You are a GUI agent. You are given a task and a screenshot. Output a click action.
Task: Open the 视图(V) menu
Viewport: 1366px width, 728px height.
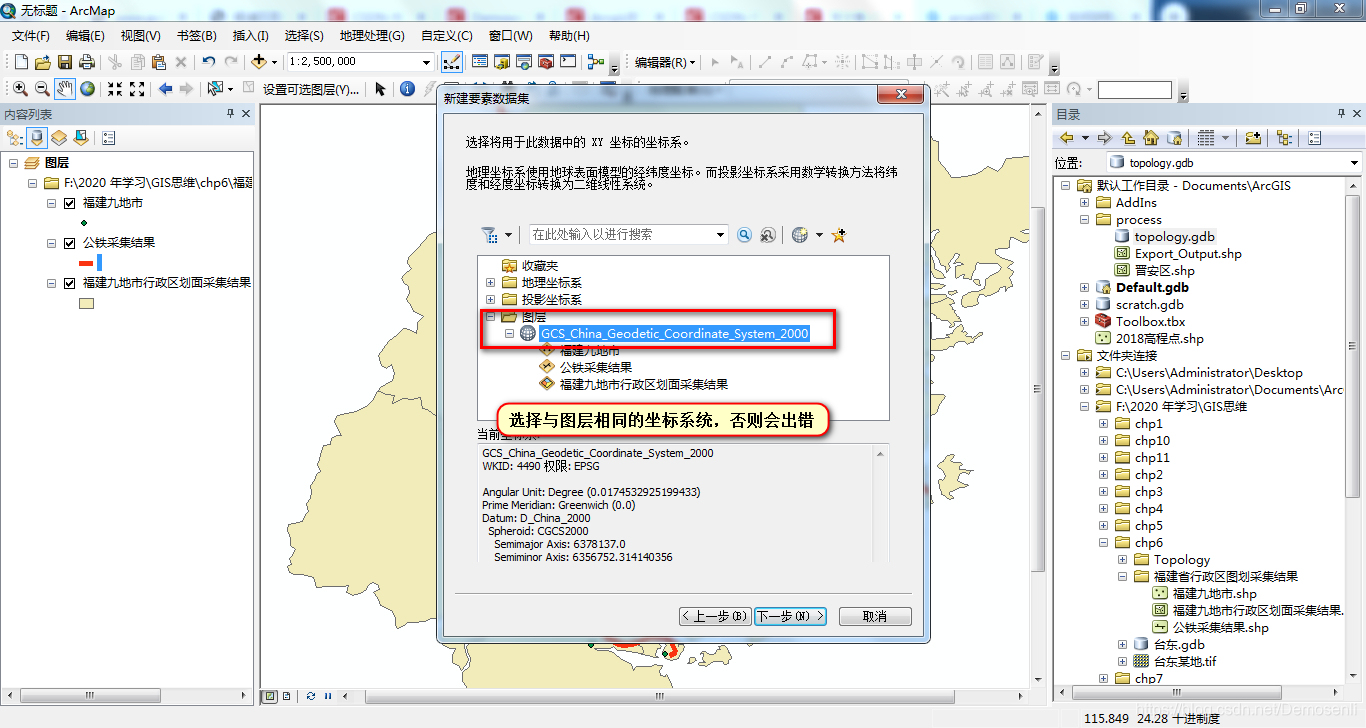pos(141,36)
